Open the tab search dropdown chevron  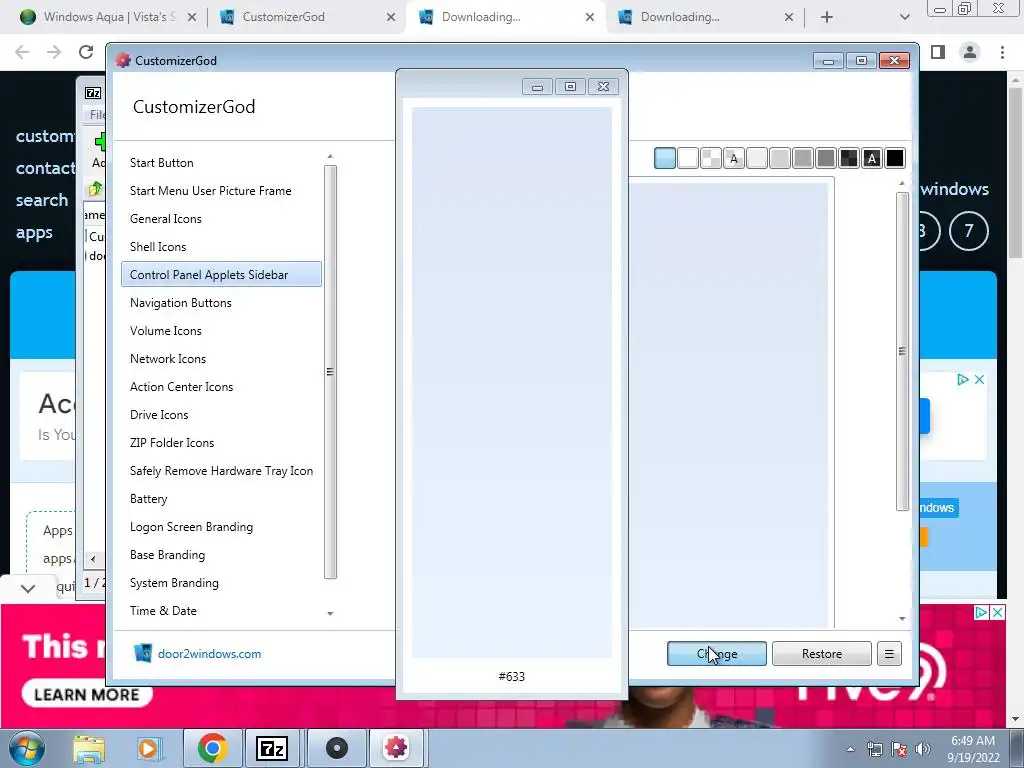(904, 17)
